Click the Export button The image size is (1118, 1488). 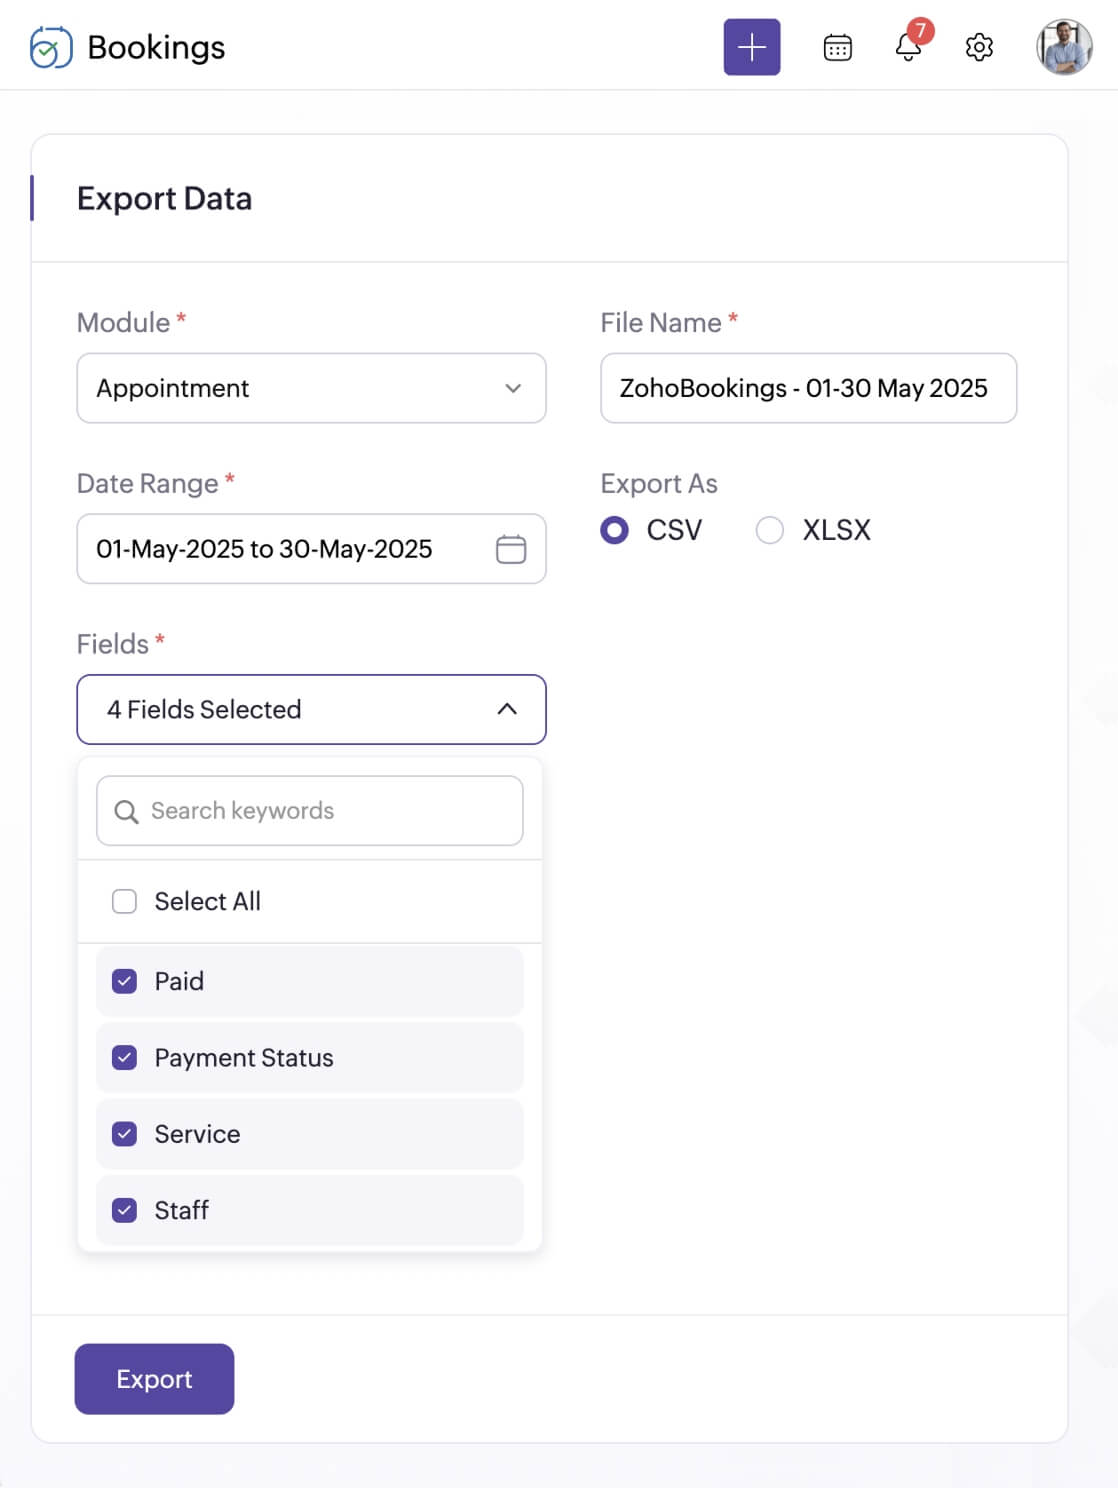click(154, 1378)
